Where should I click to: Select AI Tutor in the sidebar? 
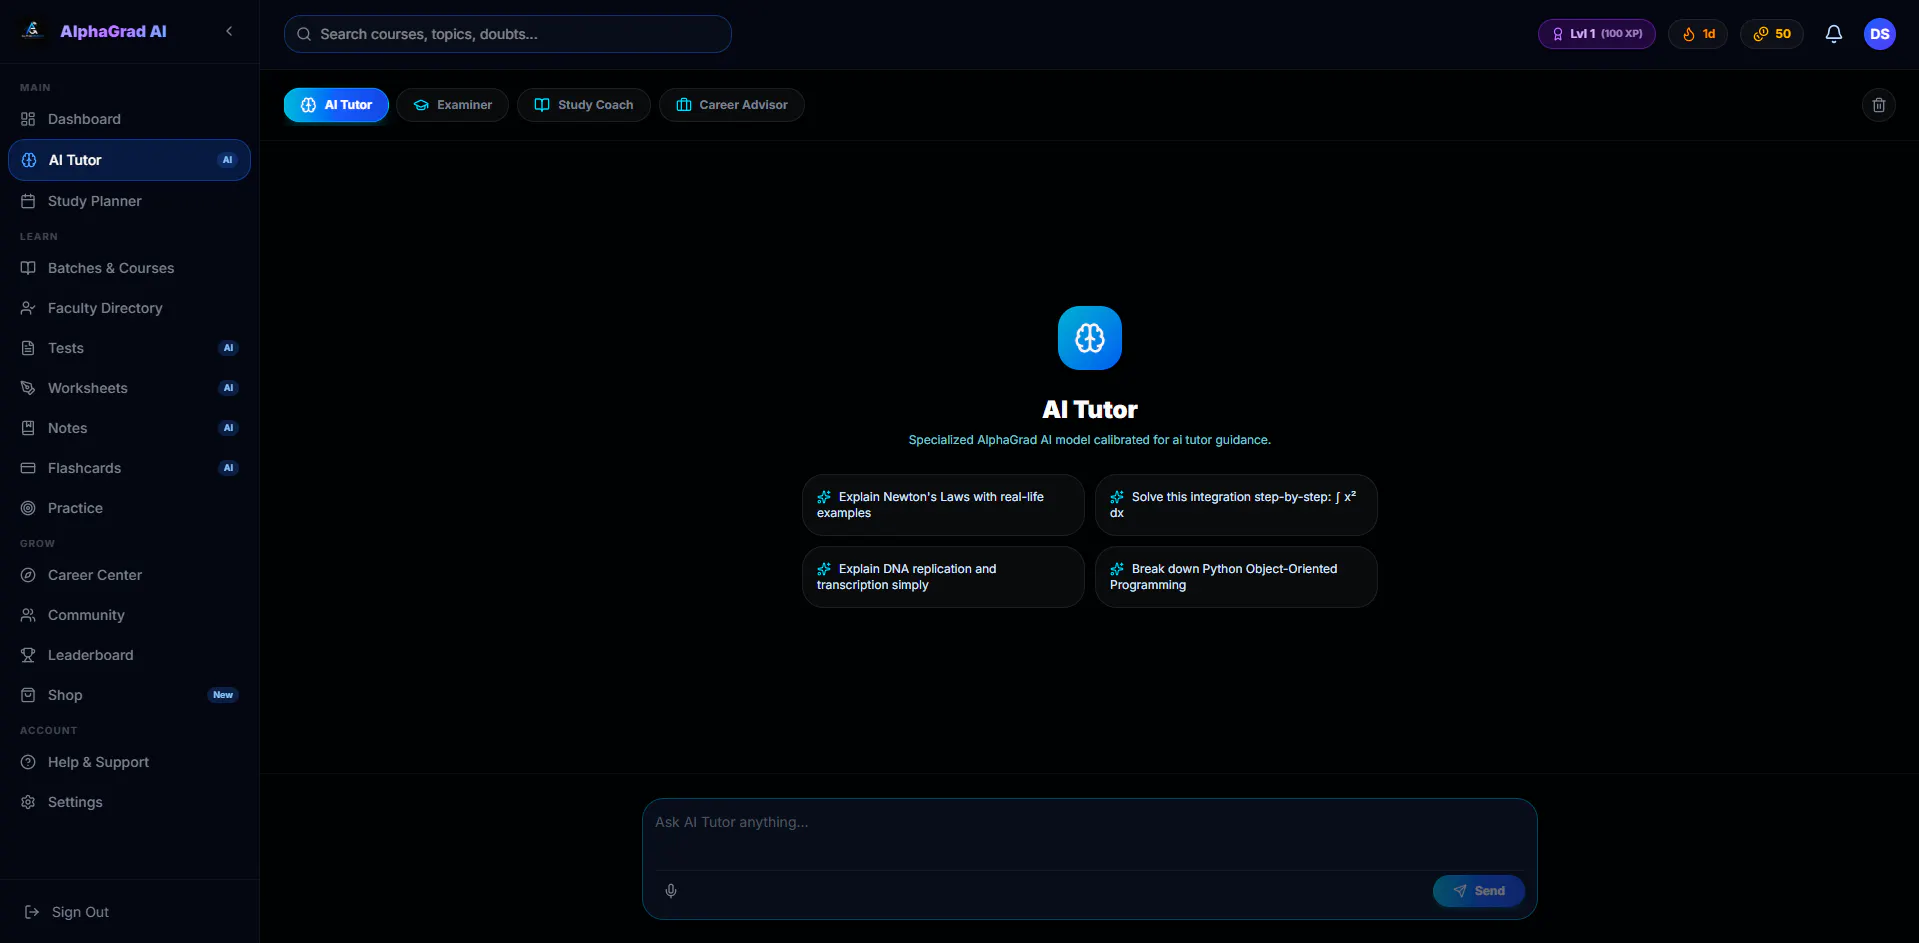[x=129, y=160]
